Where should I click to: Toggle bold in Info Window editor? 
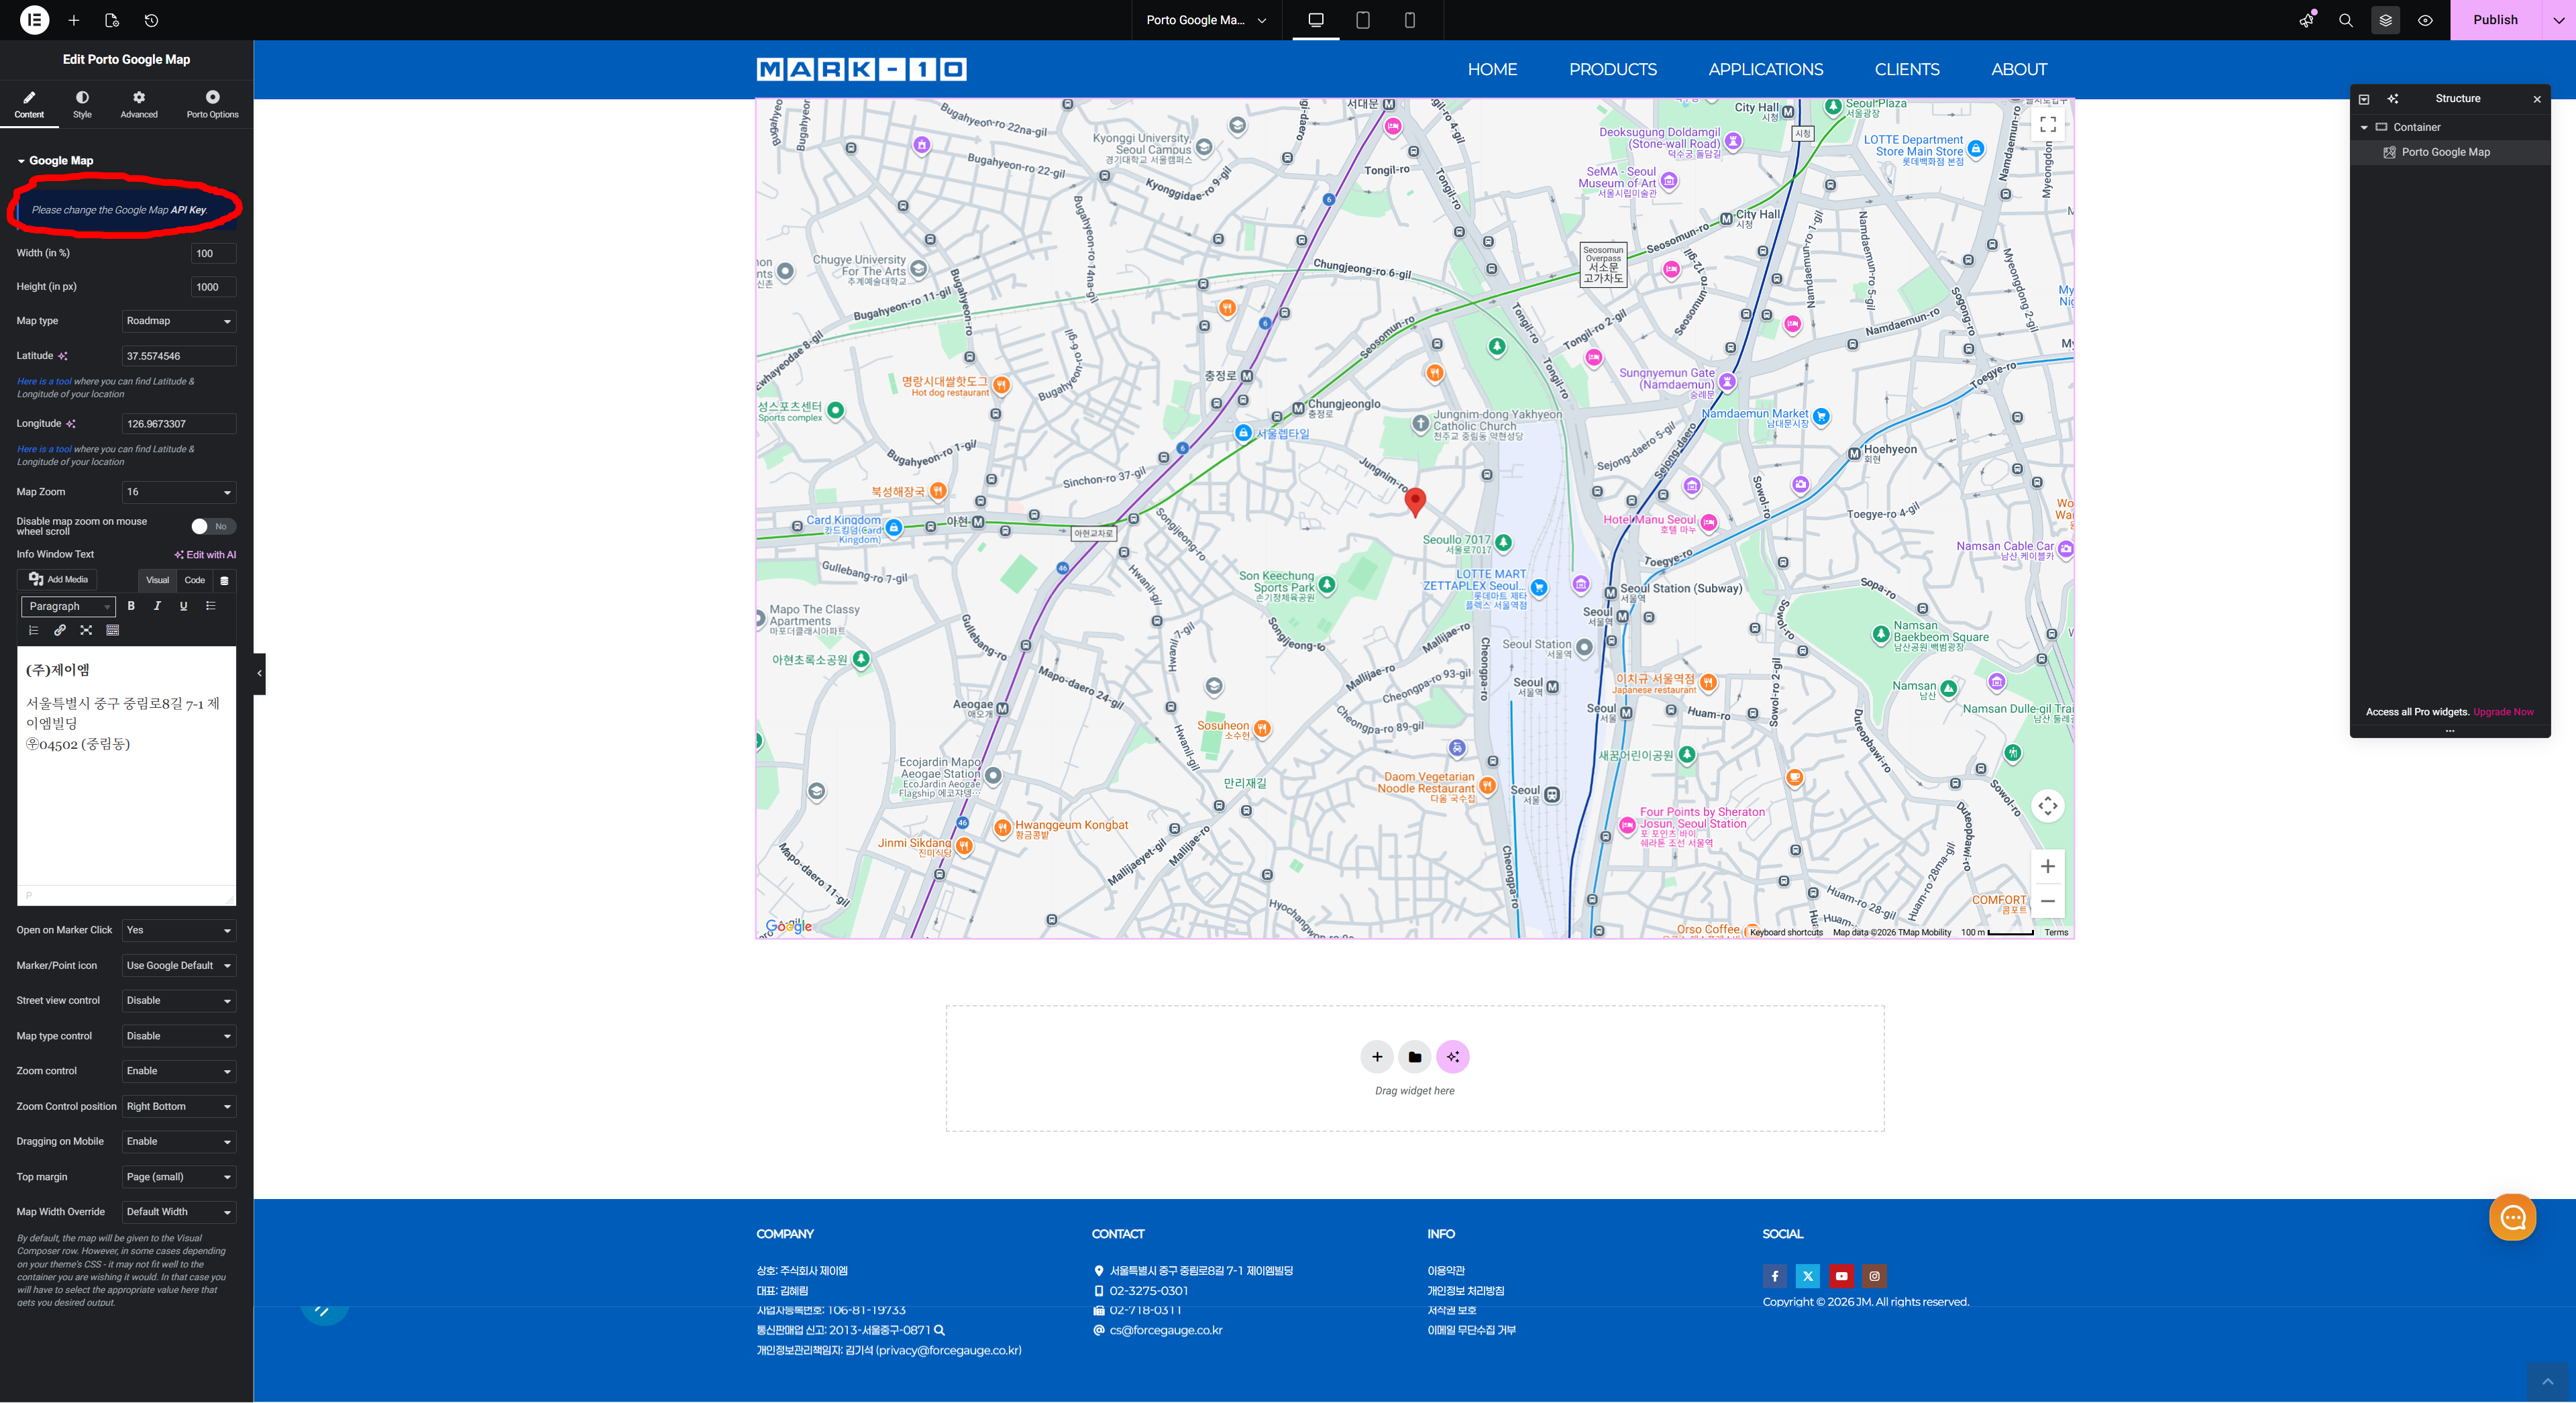(x=131, y=606)
